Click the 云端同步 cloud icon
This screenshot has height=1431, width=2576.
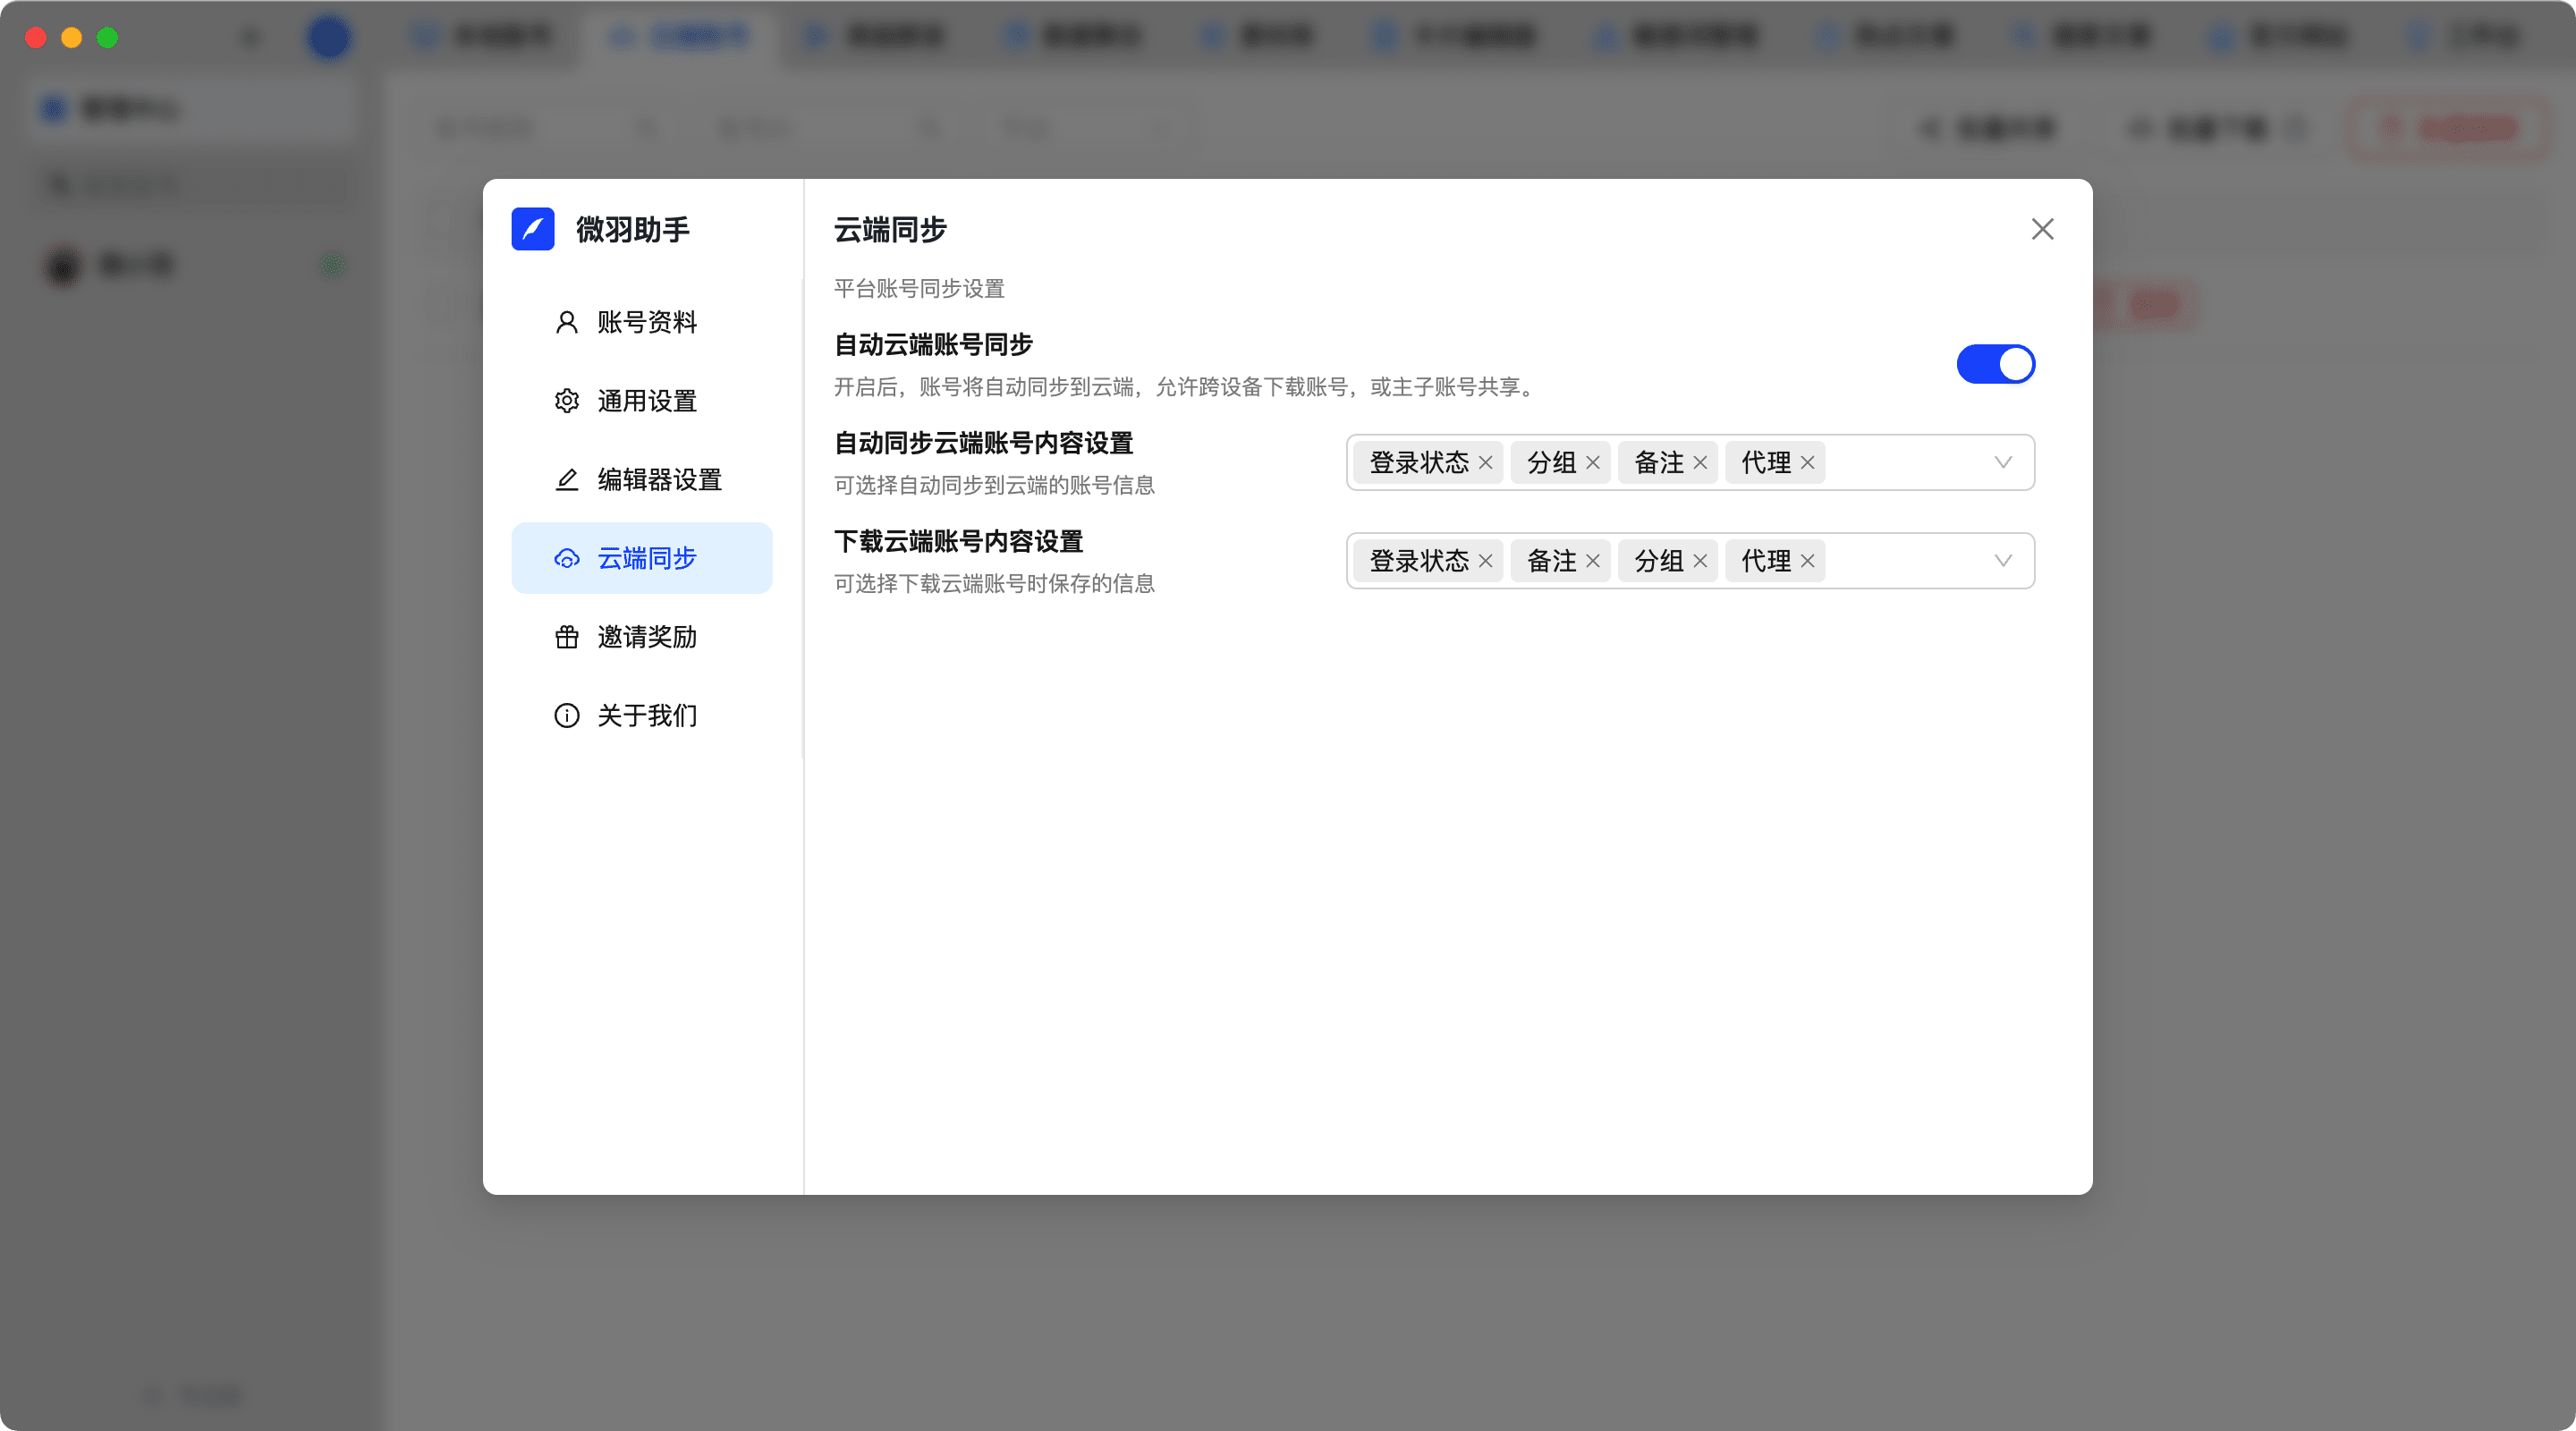566,558
